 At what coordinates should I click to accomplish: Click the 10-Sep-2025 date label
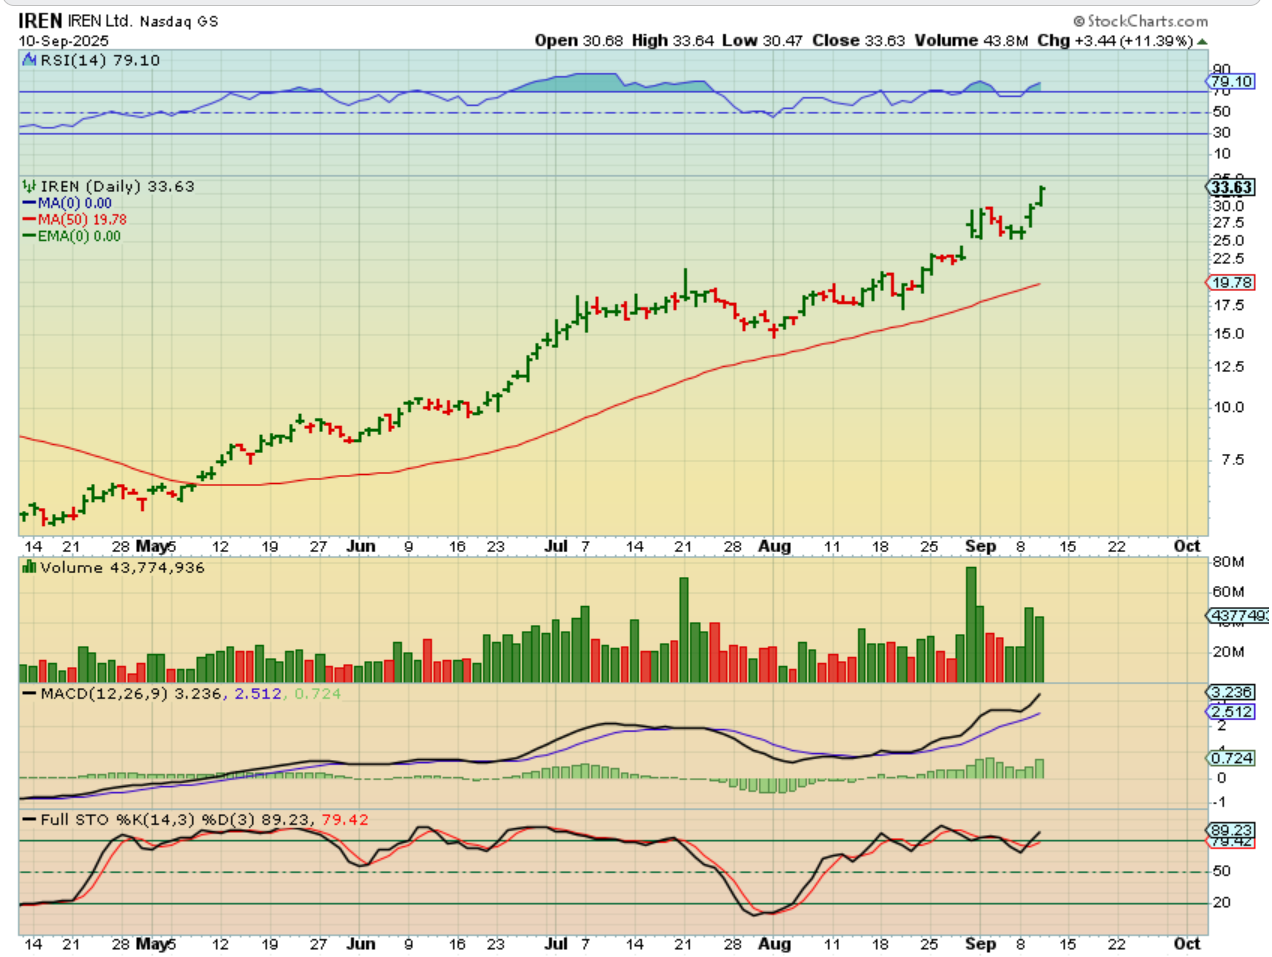point(63,41)
